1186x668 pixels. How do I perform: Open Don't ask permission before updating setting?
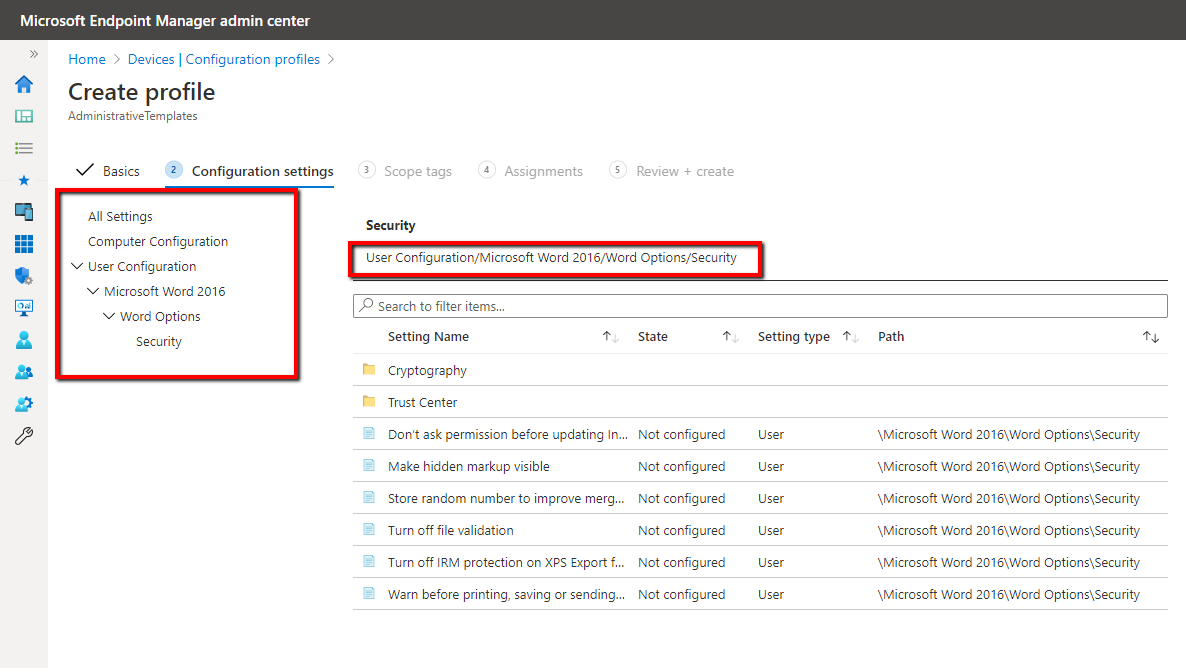coord(508,434)
